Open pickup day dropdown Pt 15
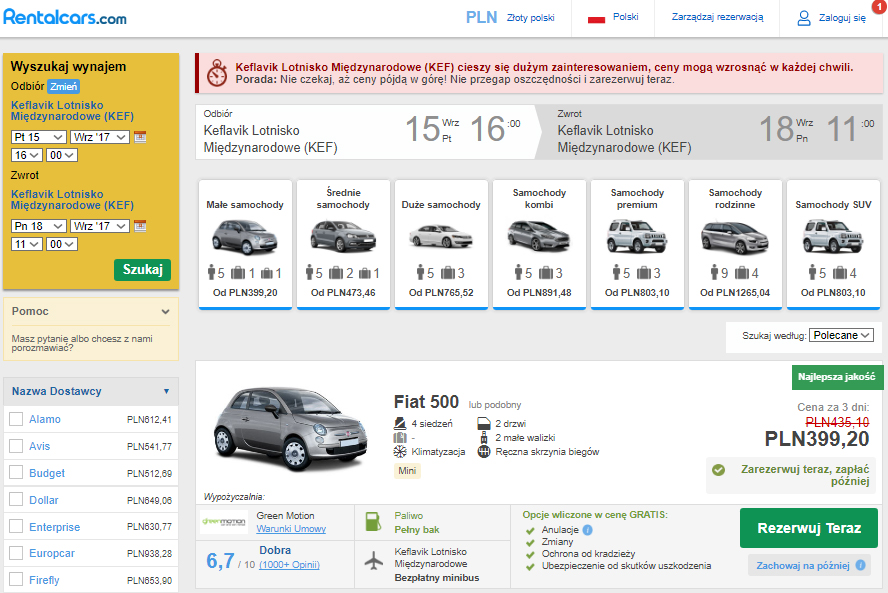The image size is (888, 593). 39,137
